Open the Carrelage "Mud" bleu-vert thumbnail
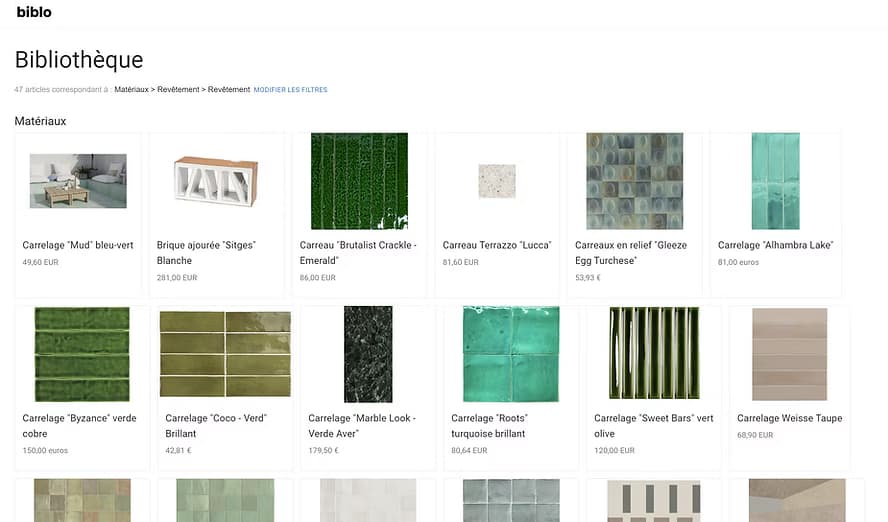Viewport: 888px width, 522px height. (x=78, y=181)
